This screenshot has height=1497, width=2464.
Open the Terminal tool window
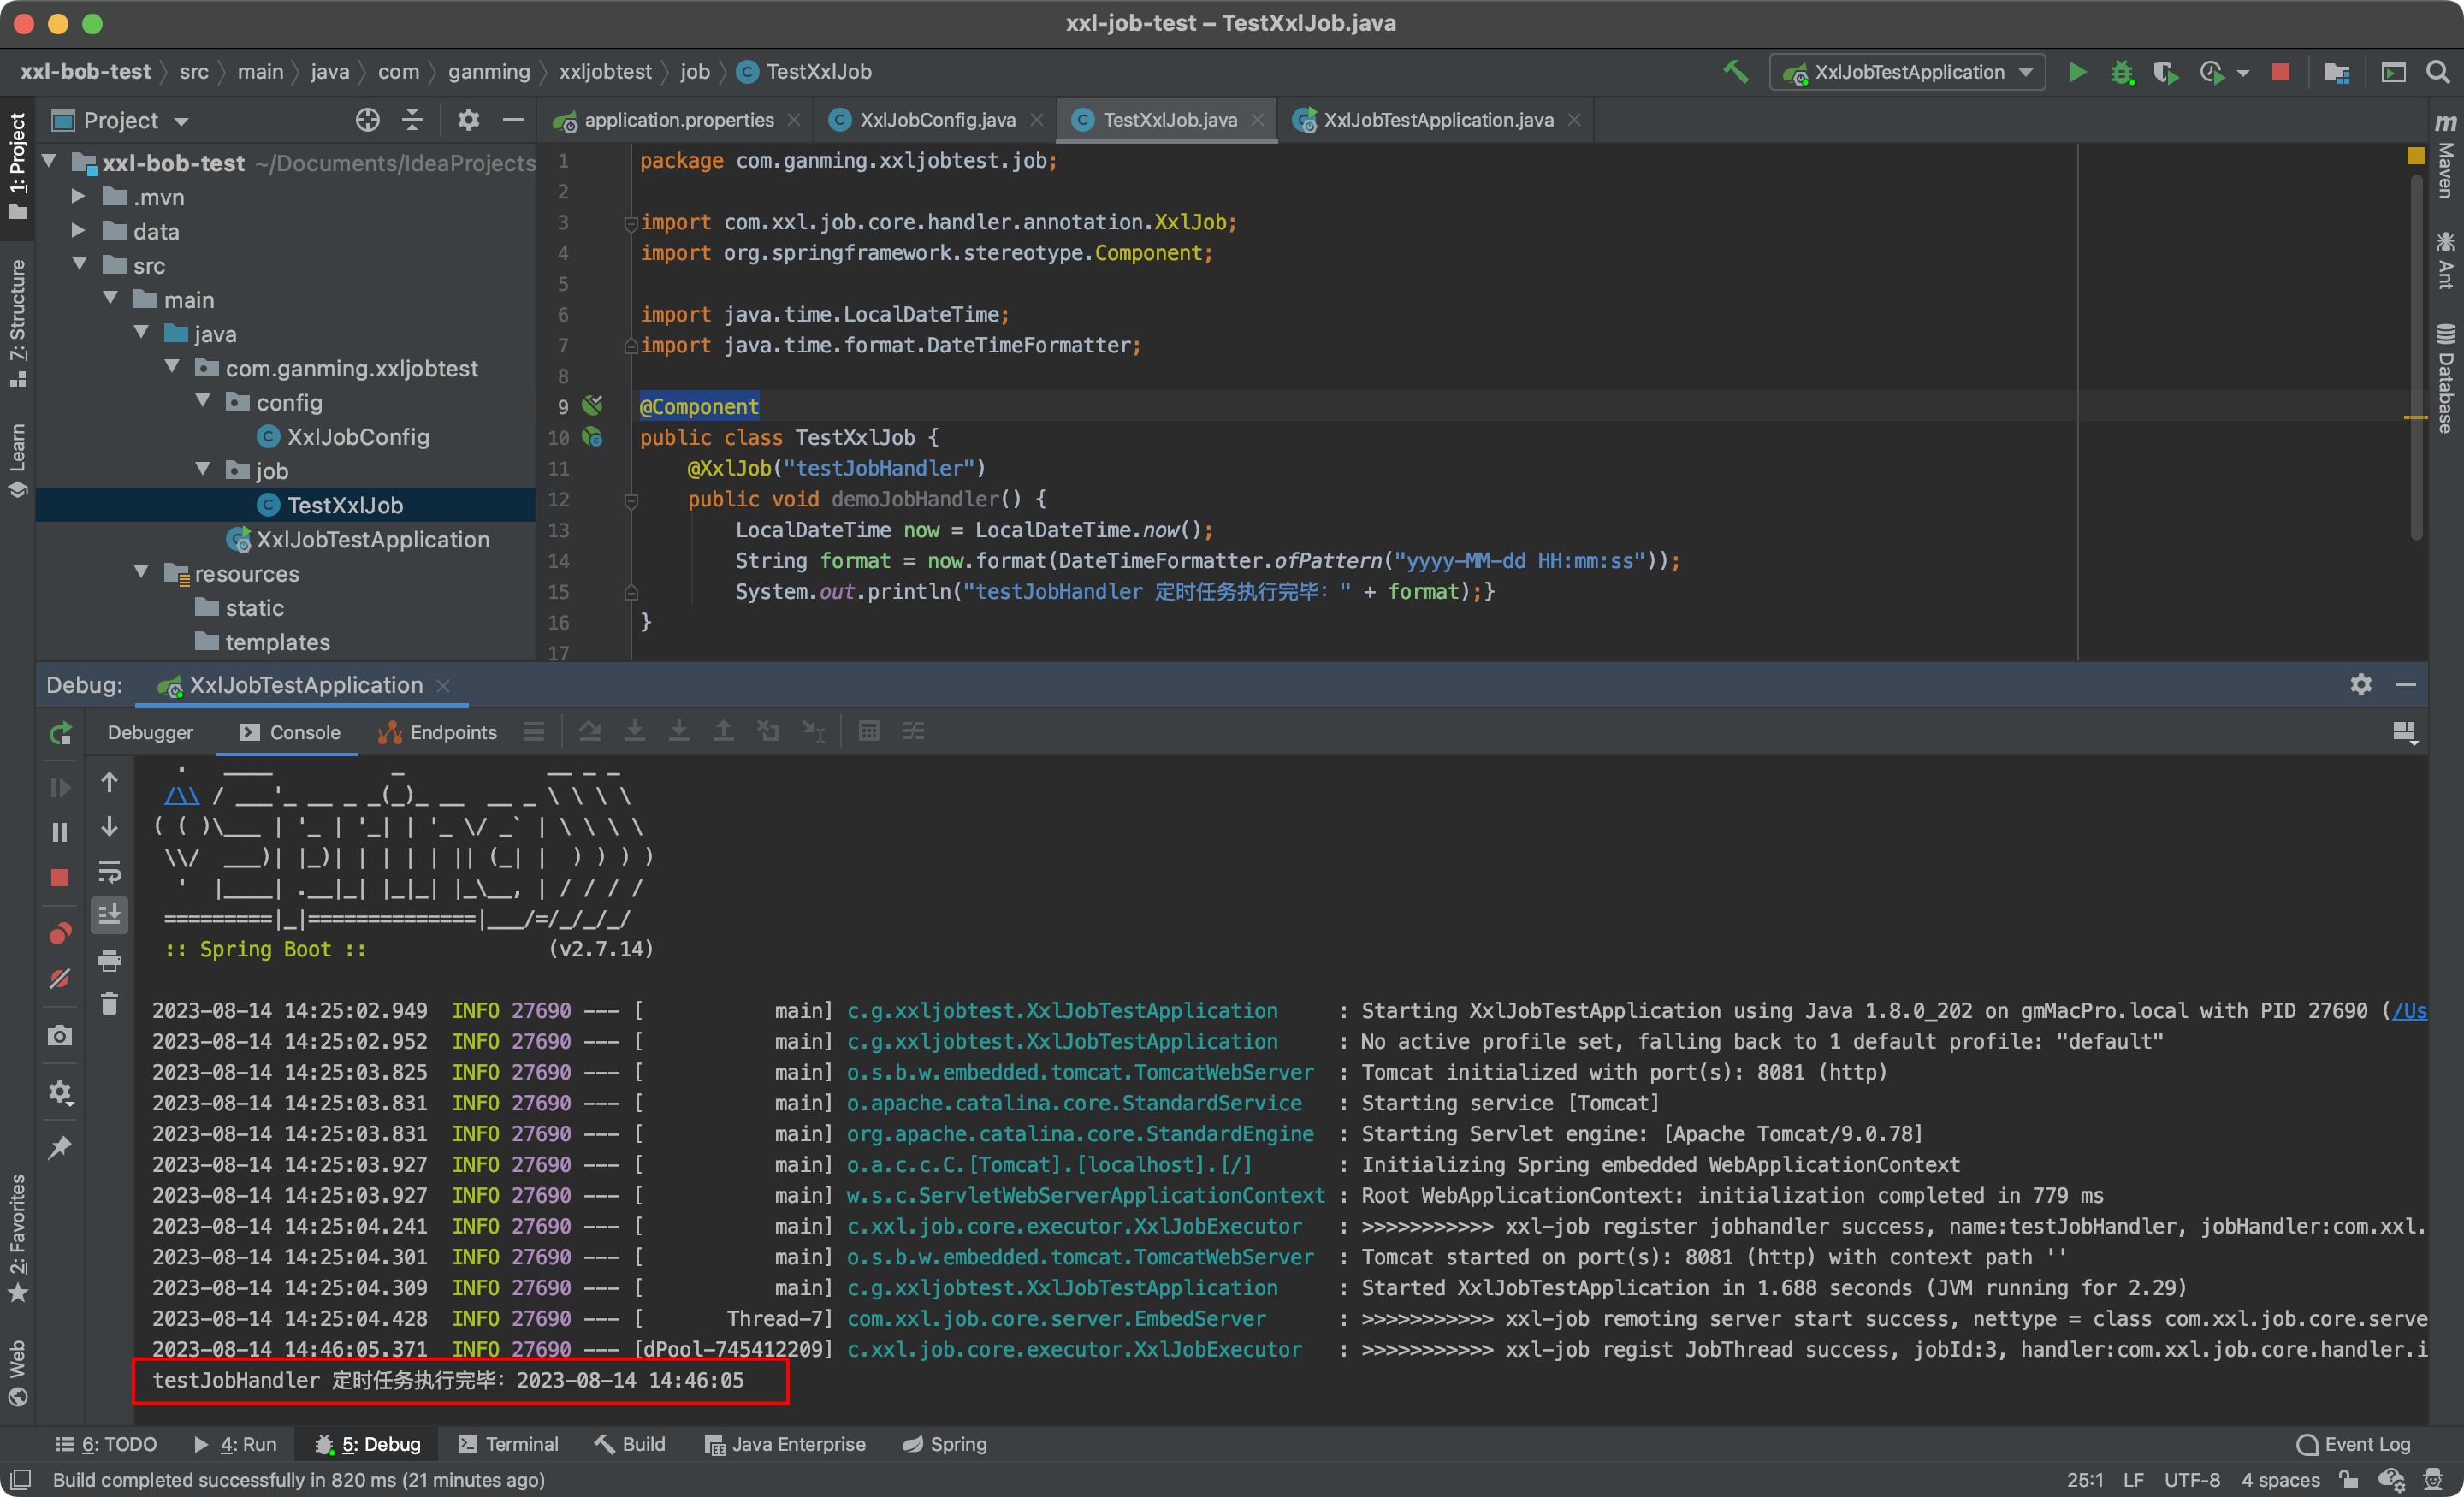508,1444
